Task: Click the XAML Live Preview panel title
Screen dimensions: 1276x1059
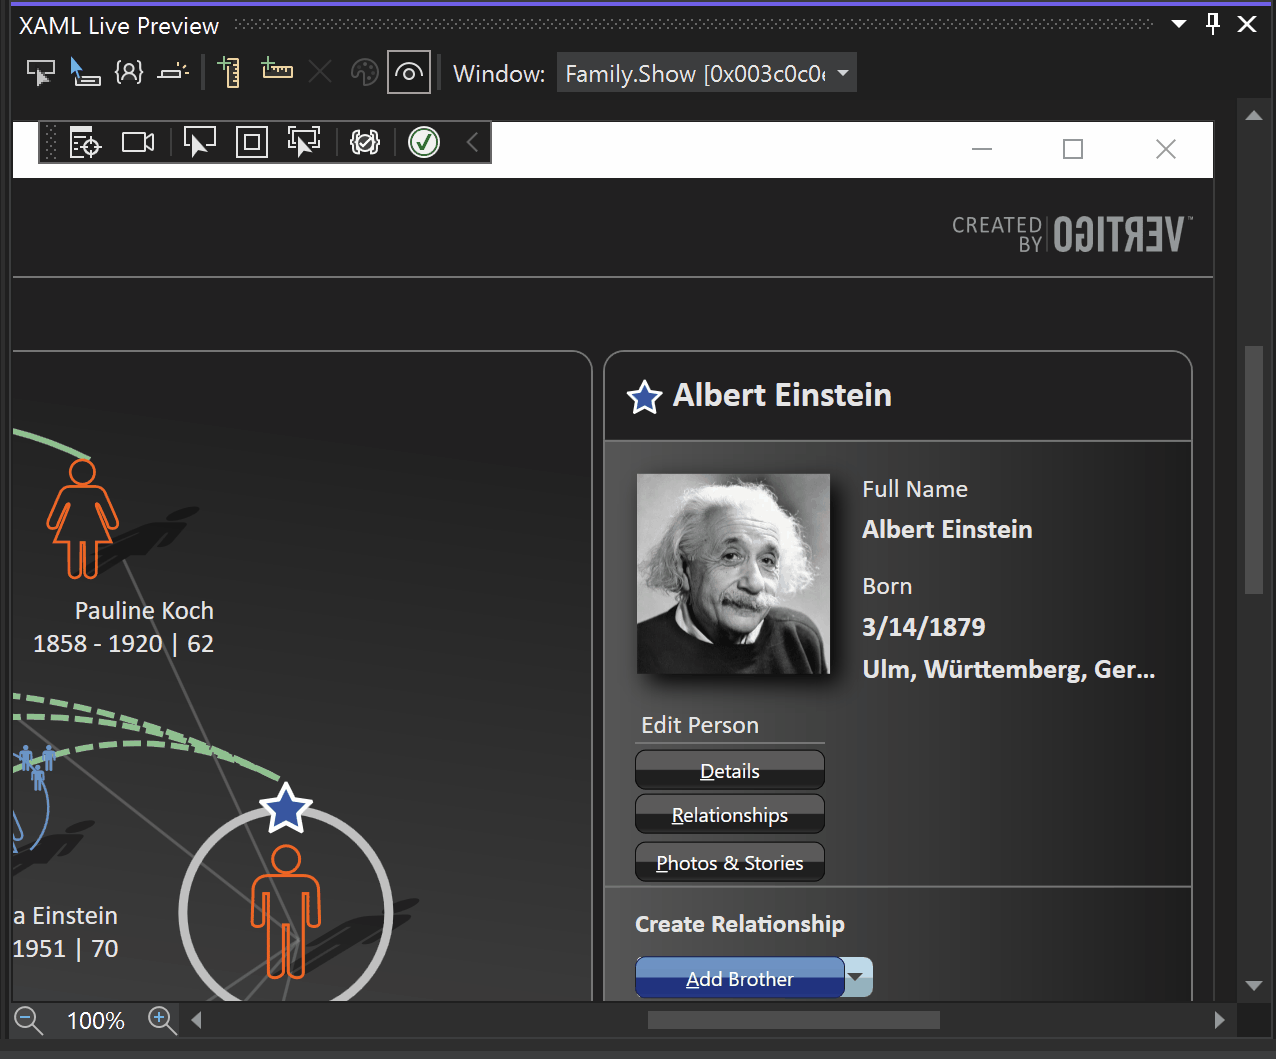Action: pos(119,25)
